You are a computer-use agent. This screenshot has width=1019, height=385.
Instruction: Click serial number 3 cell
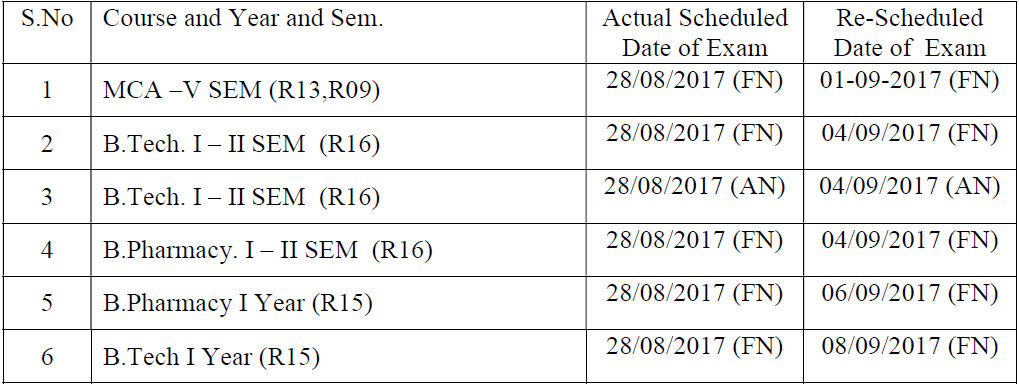(47, 197)
